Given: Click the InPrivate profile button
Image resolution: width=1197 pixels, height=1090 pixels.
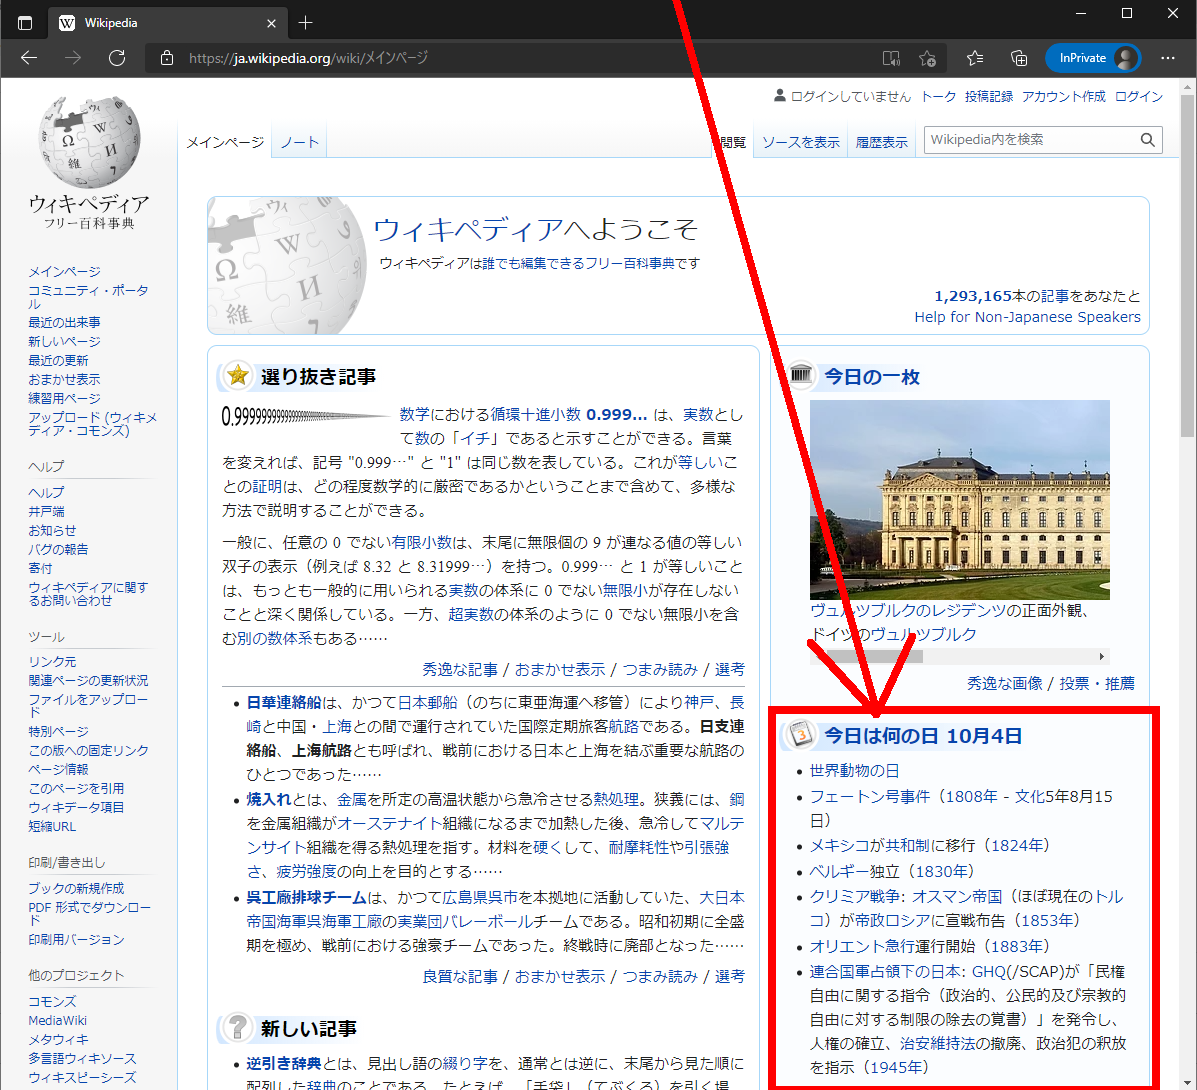Looking at the screenshot, I should tap(1092, 58).
